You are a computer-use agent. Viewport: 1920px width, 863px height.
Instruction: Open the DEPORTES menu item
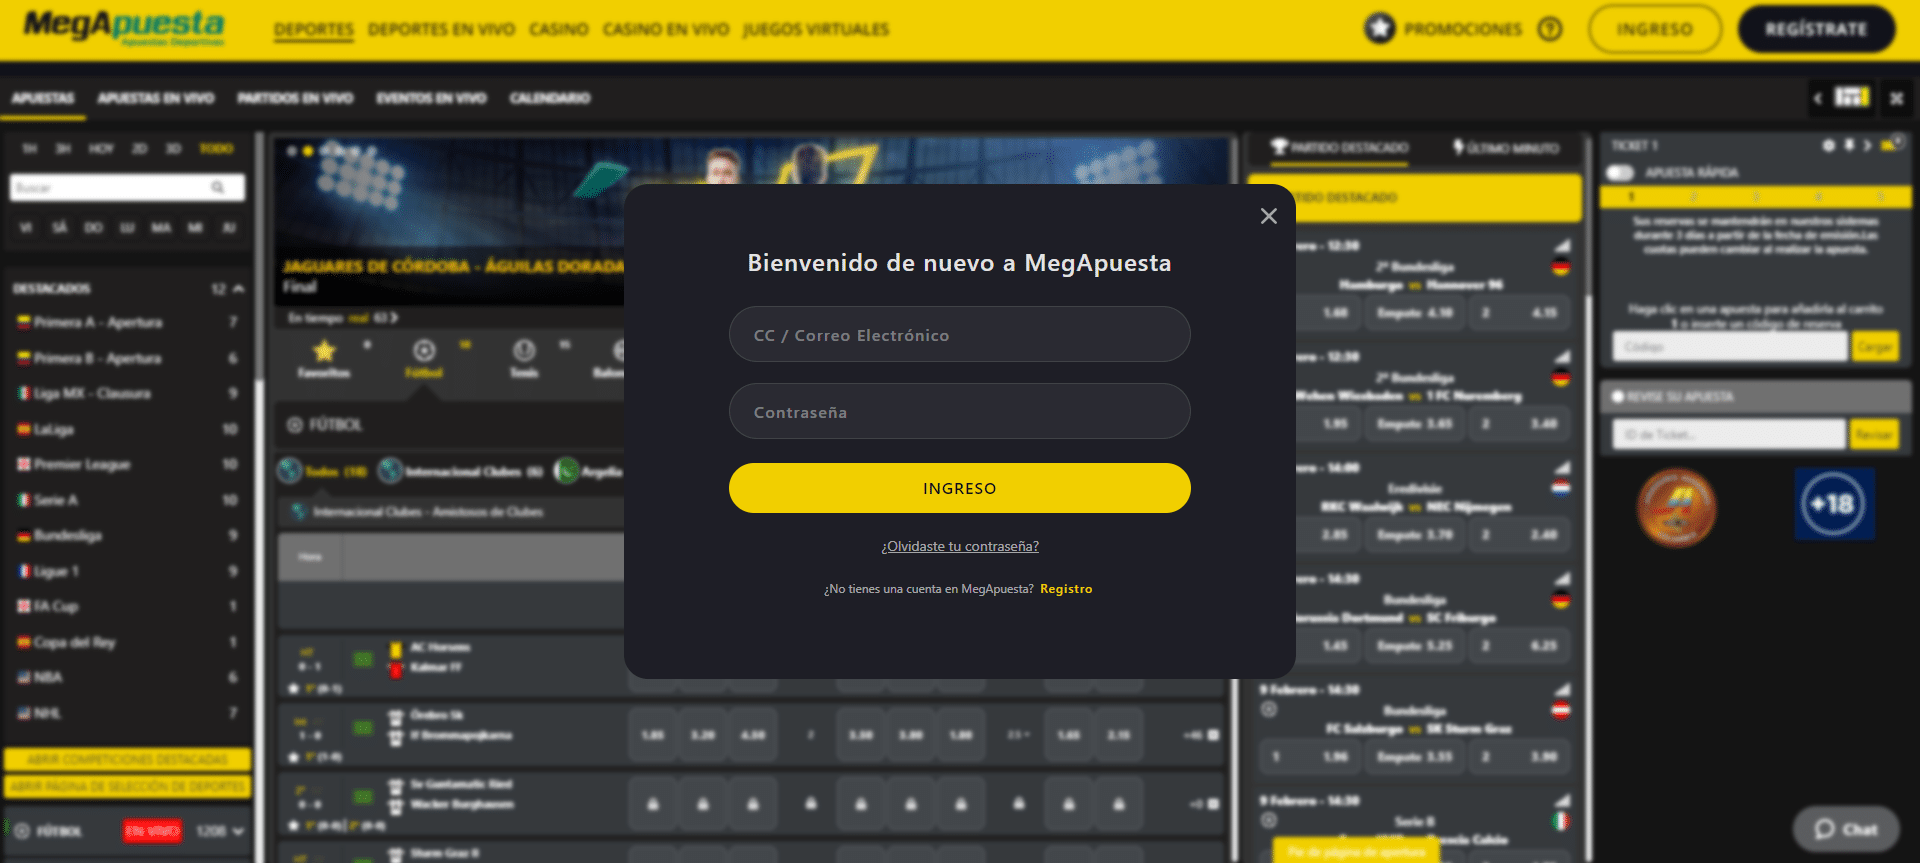tap(314, 30)
